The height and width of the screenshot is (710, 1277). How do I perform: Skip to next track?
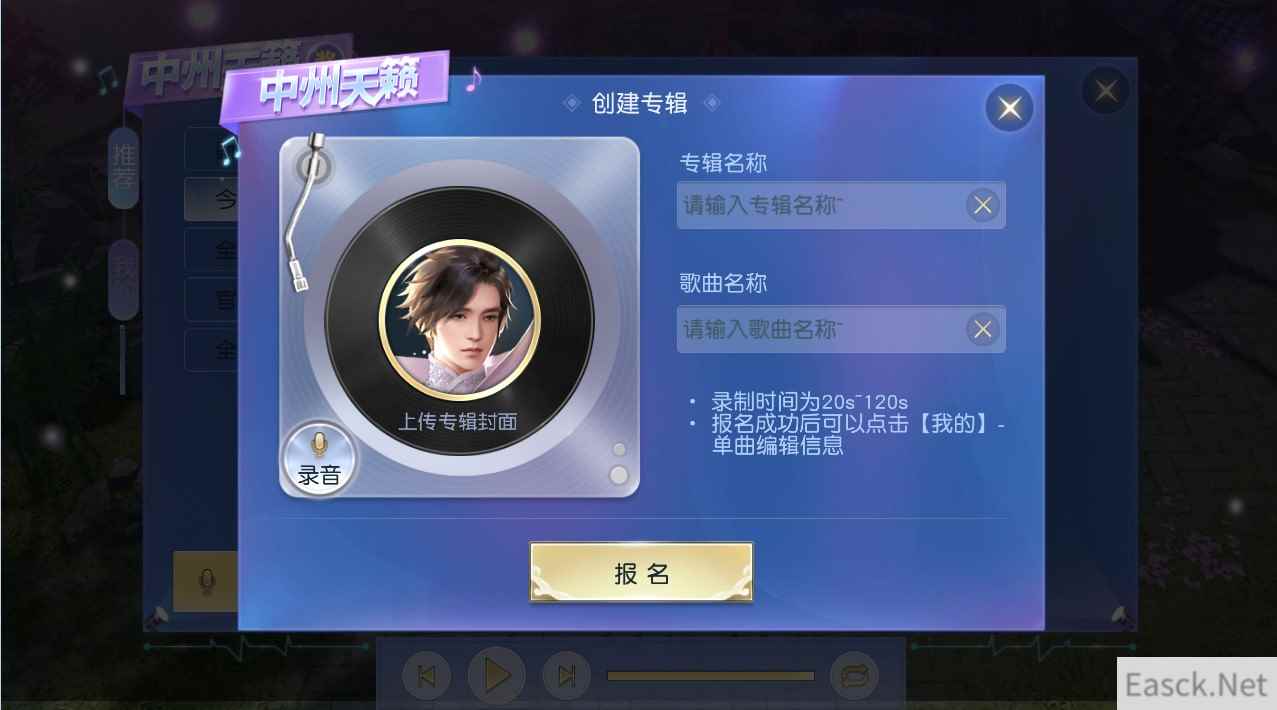(x=566, y=677)
